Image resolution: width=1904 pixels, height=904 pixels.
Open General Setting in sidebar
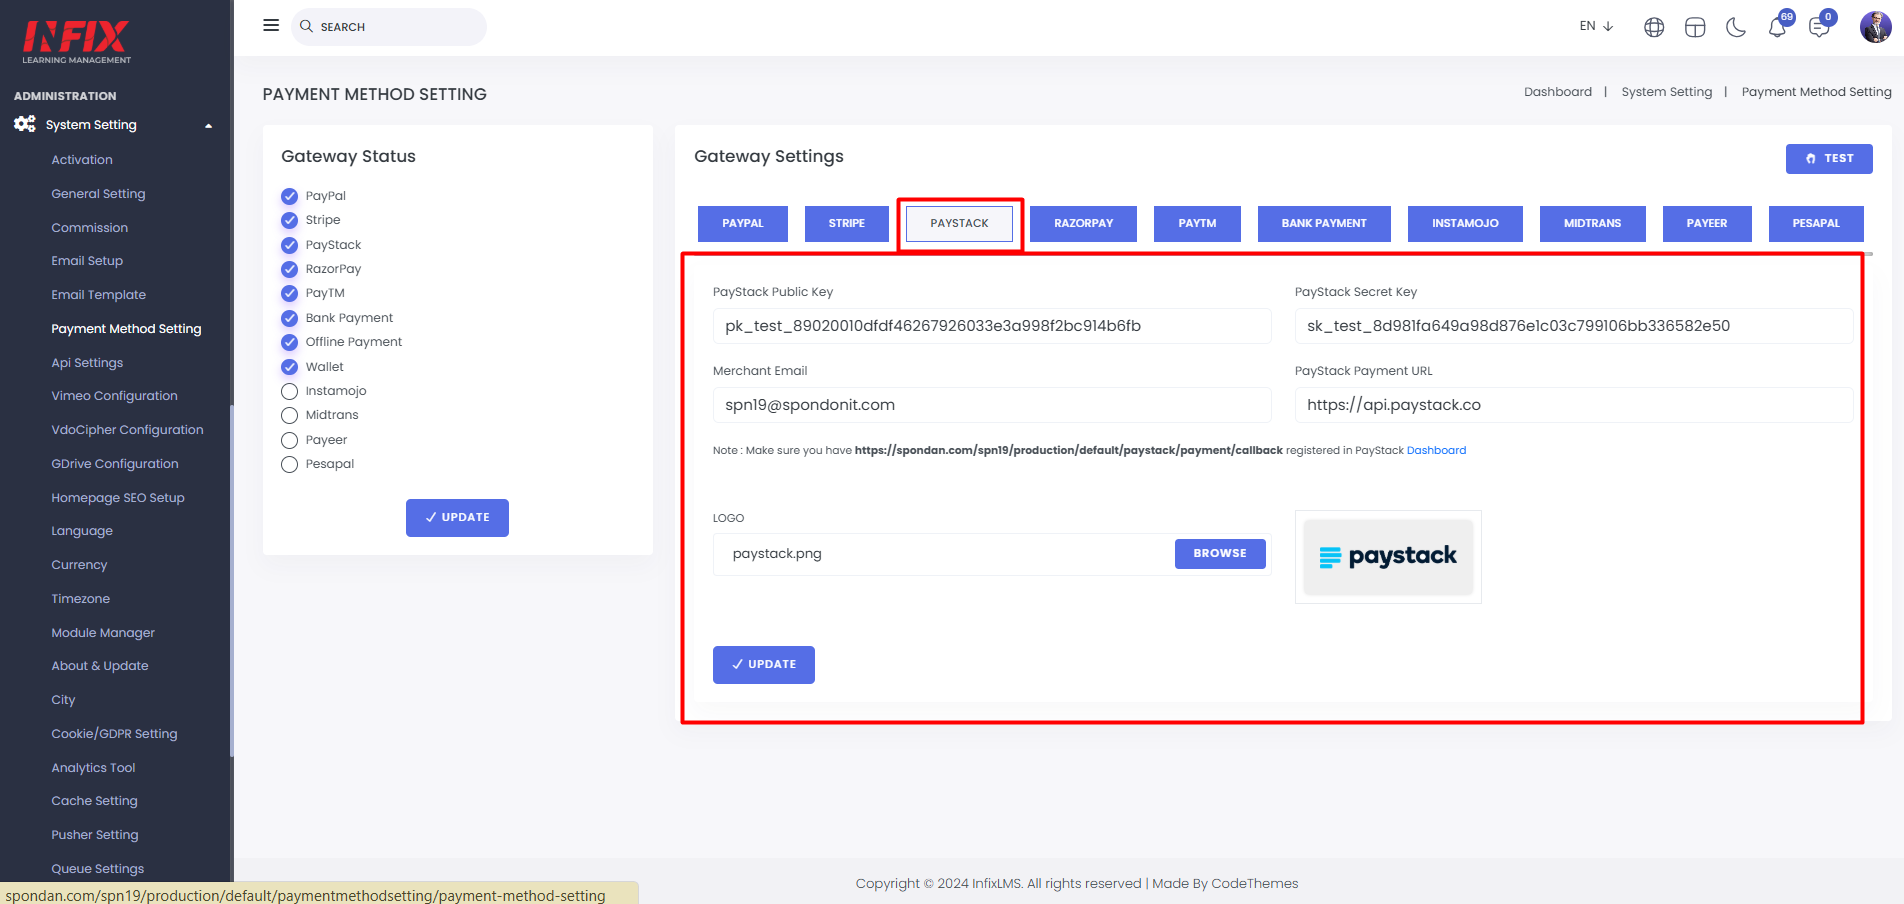(x=98, y=194)
